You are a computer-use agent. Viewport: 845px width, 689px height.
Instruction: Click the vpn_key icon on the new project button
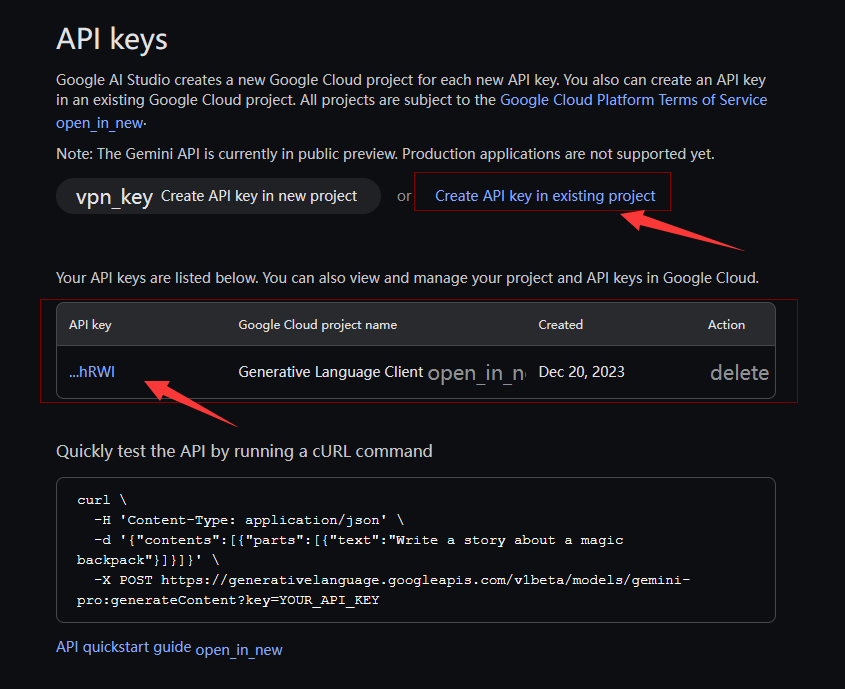[114, 197]
